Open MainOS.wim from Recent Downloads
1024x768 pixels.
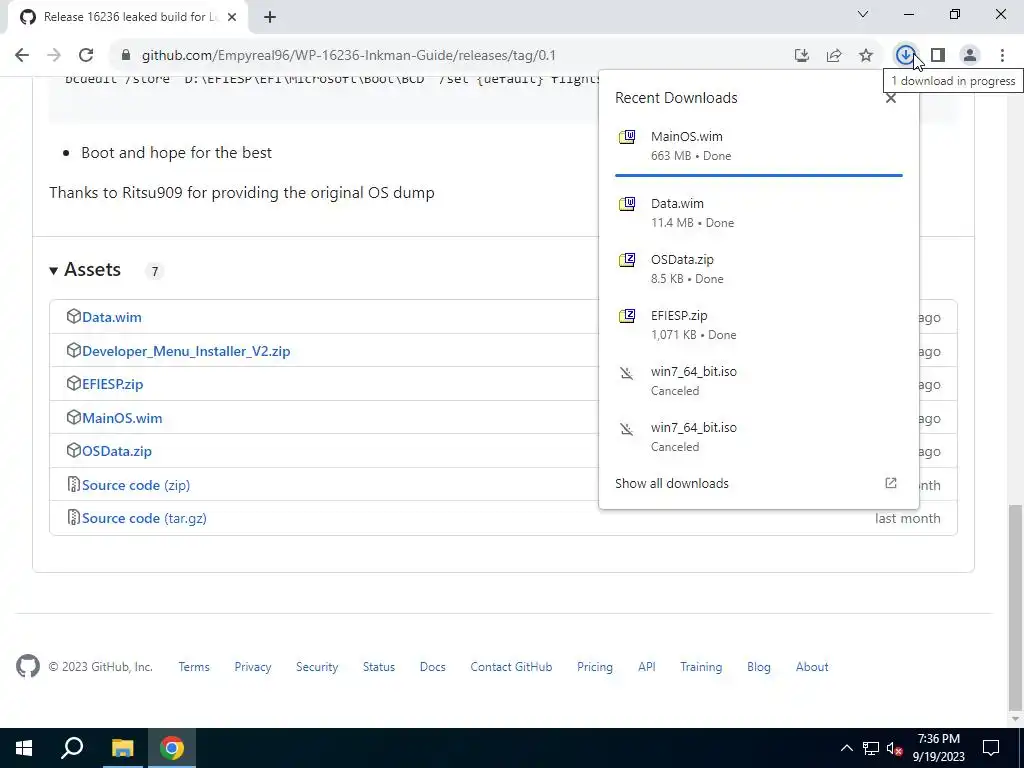pyautogui.click(x=758, y=146)
